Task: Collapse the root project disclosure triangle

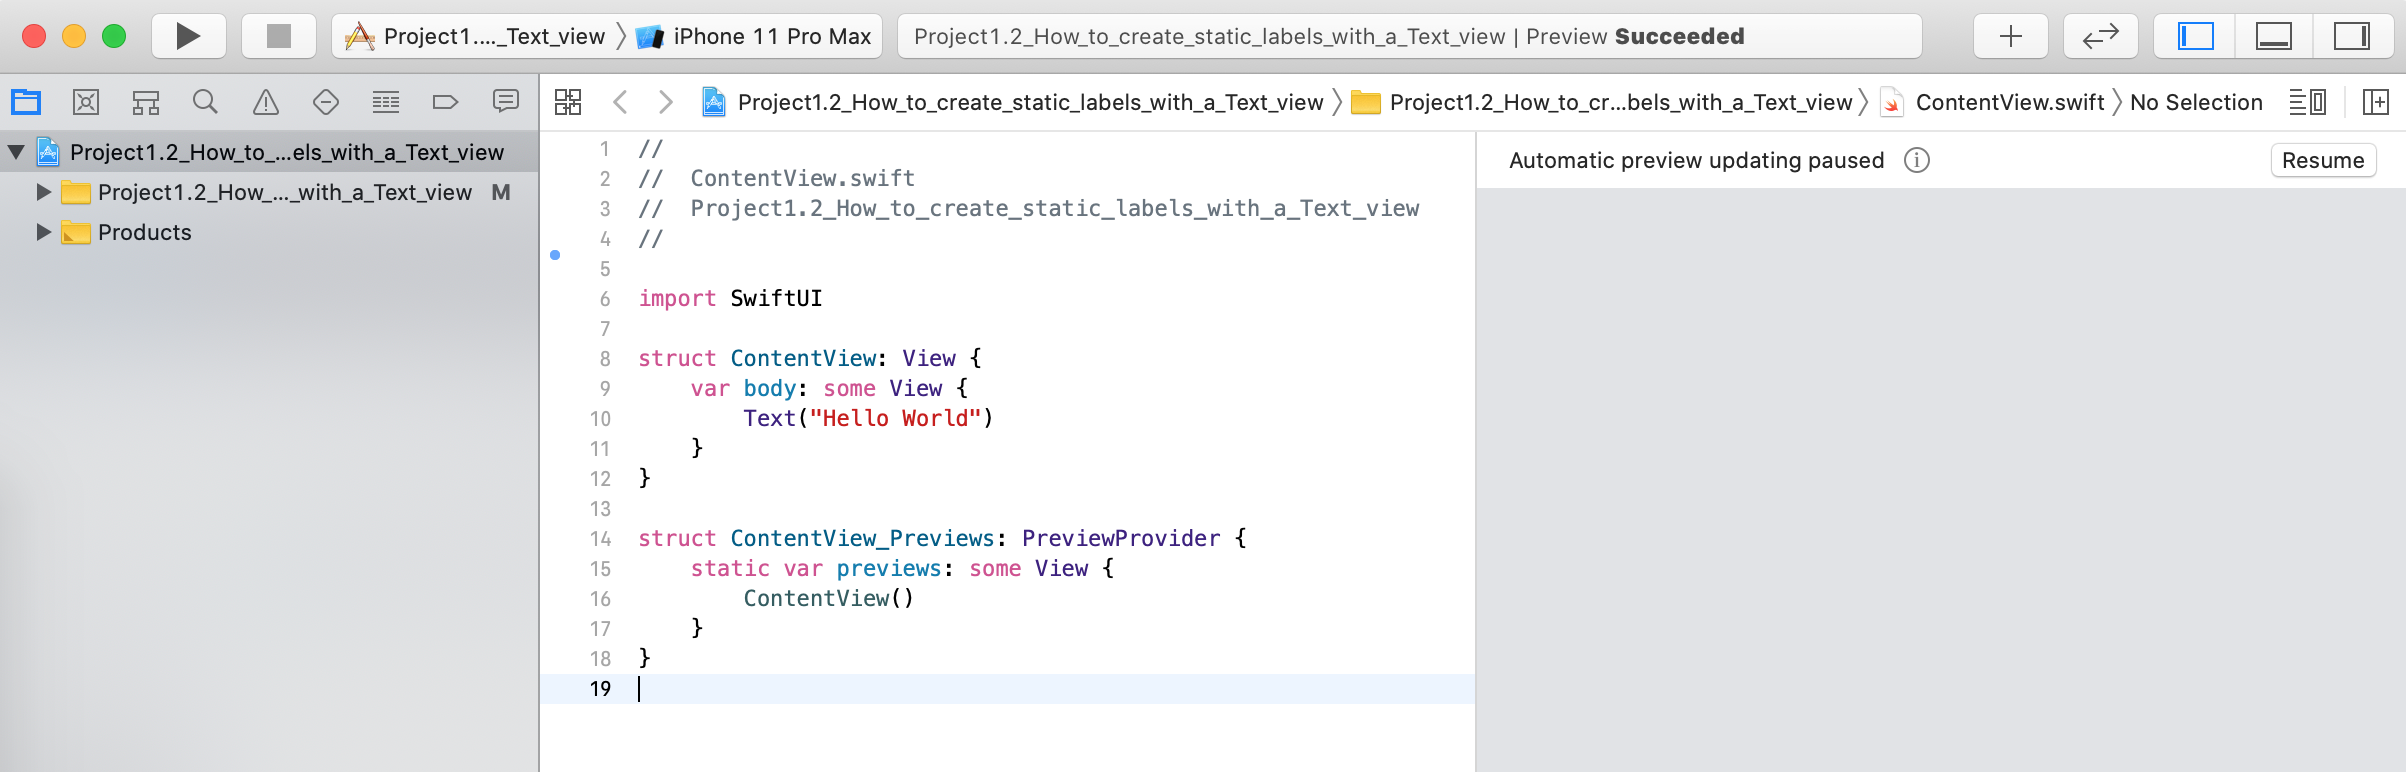Action: coord(16,152)
